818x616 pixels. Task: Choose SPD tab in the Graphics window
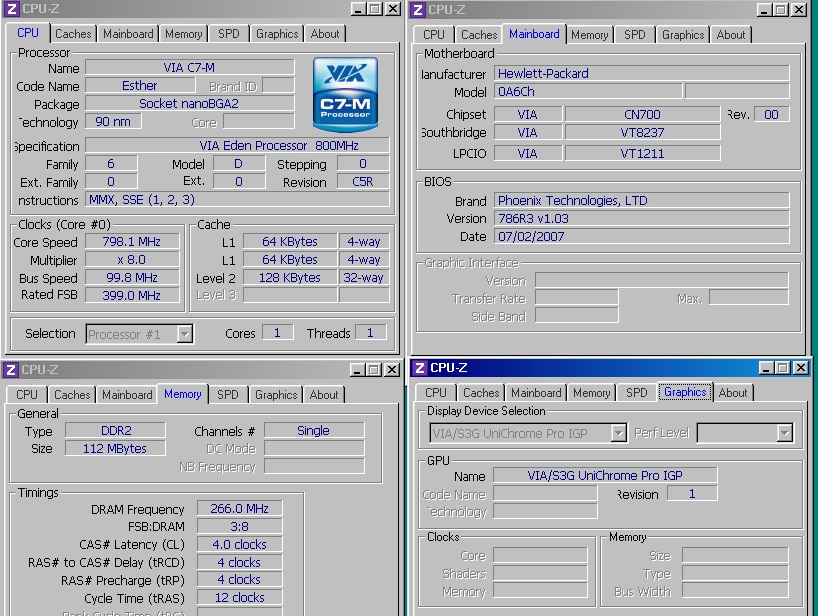[x=636, y=393]
